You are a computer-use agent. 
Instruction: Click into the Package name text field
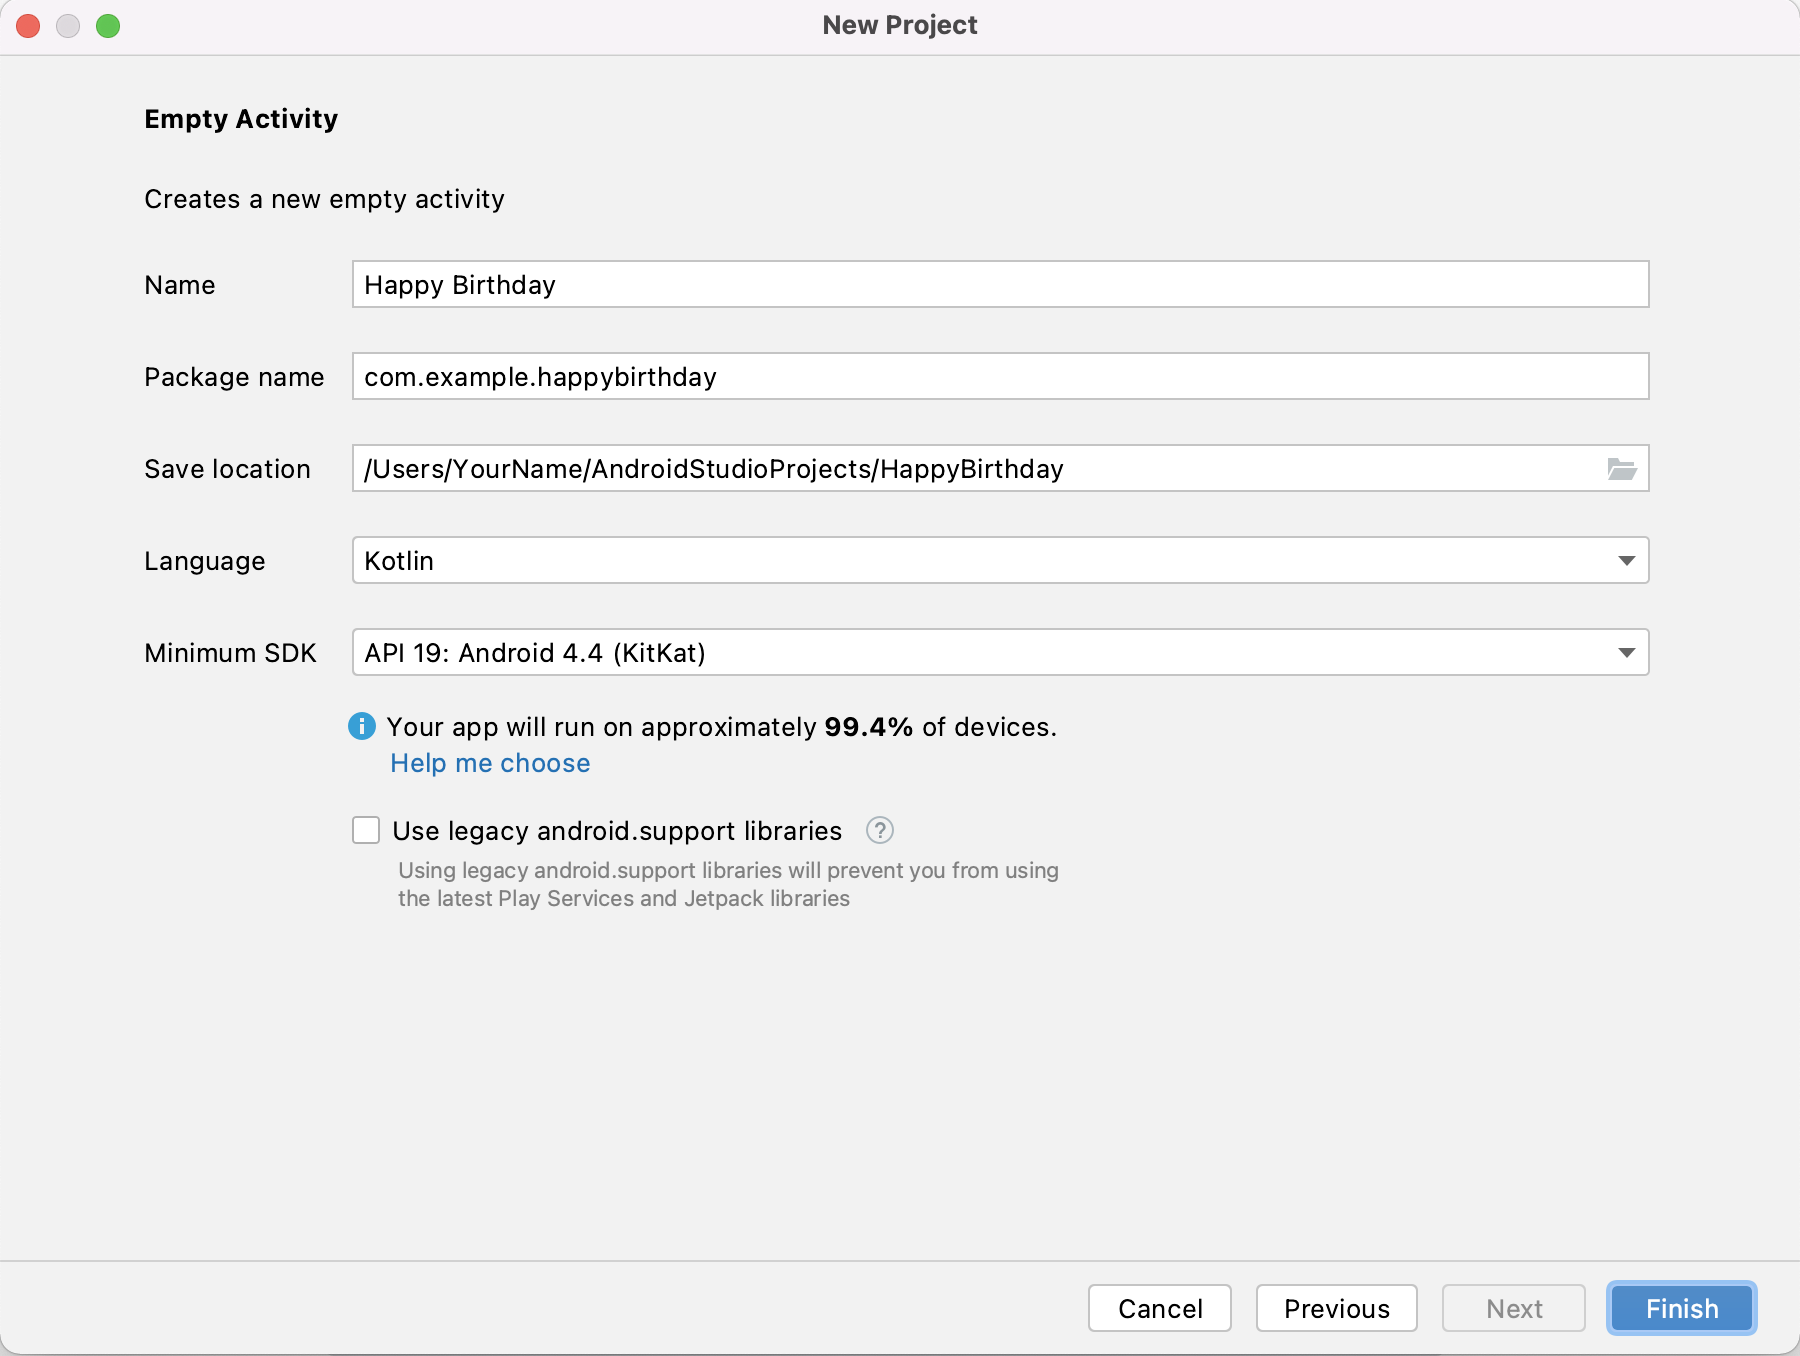pos(1000,377)
